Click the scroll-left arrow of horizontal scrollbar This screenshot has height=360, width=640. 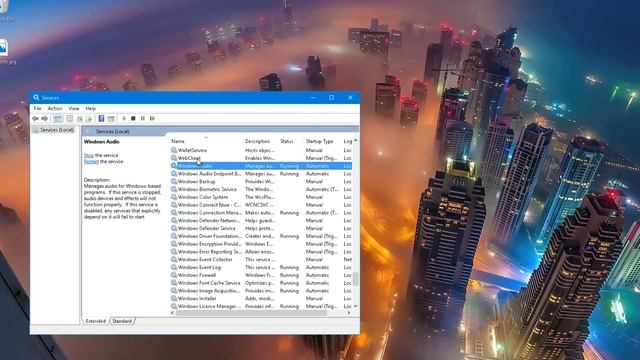pyautogui.click(x=172, y=313)
